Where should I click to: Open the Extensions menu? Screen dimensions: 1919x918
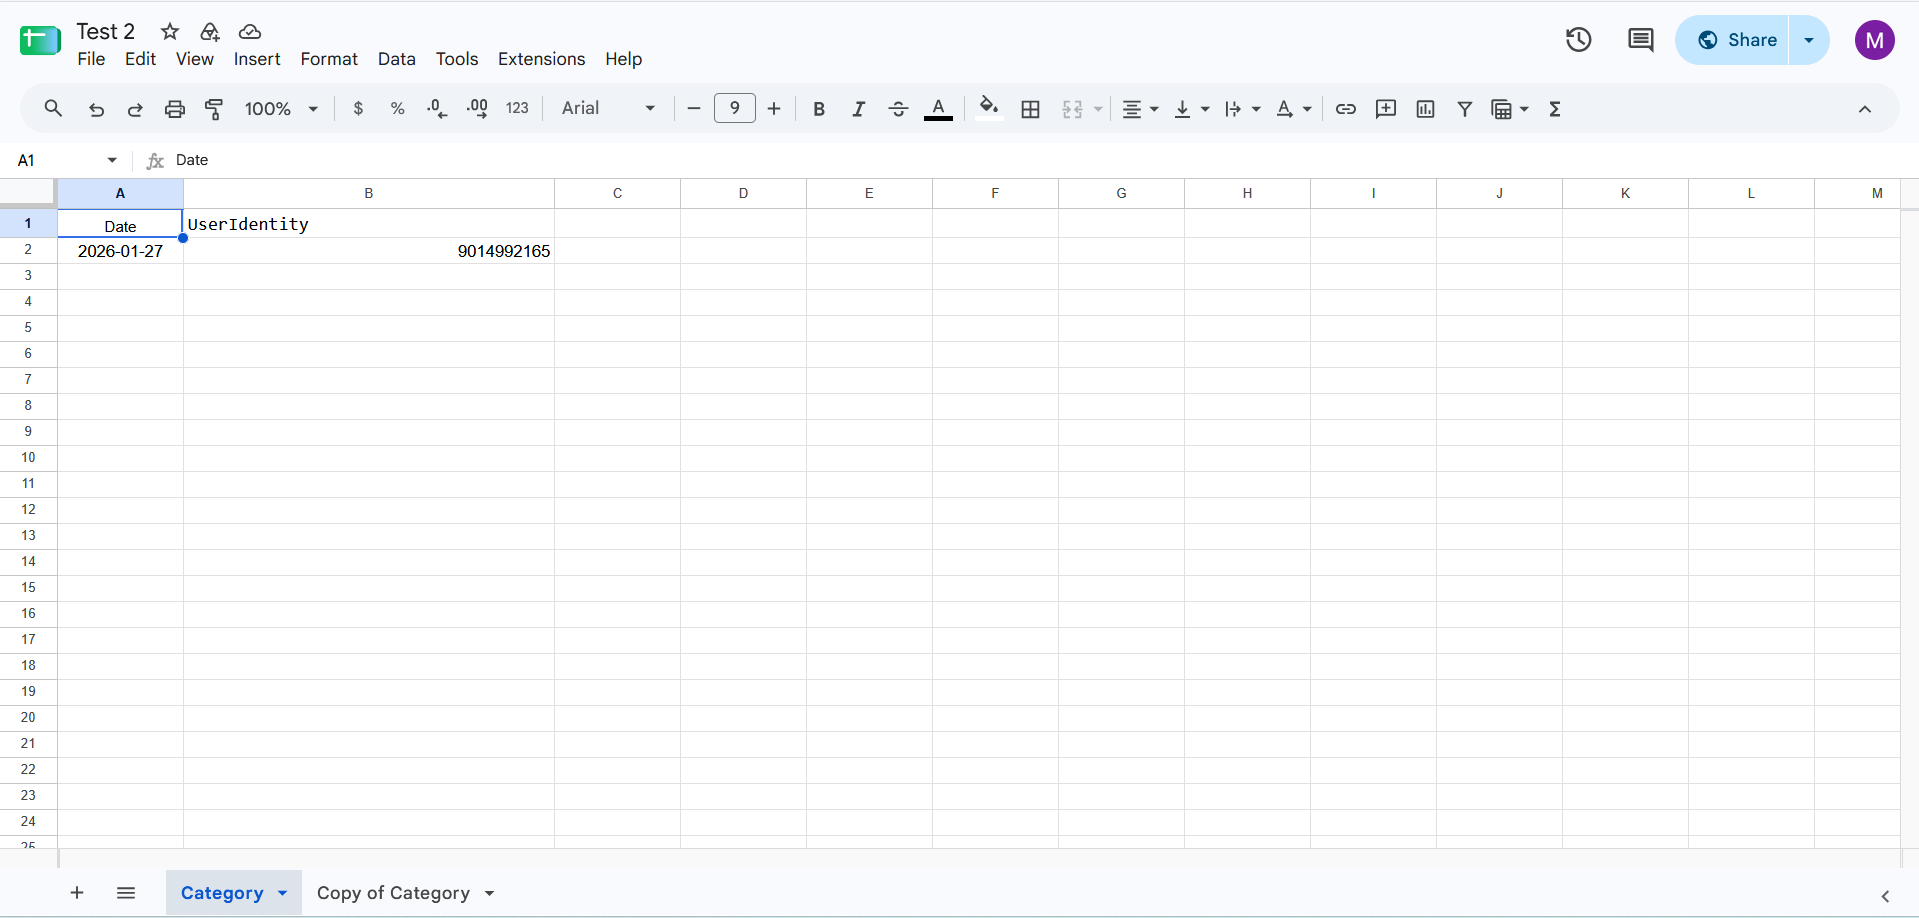point(541,59)
